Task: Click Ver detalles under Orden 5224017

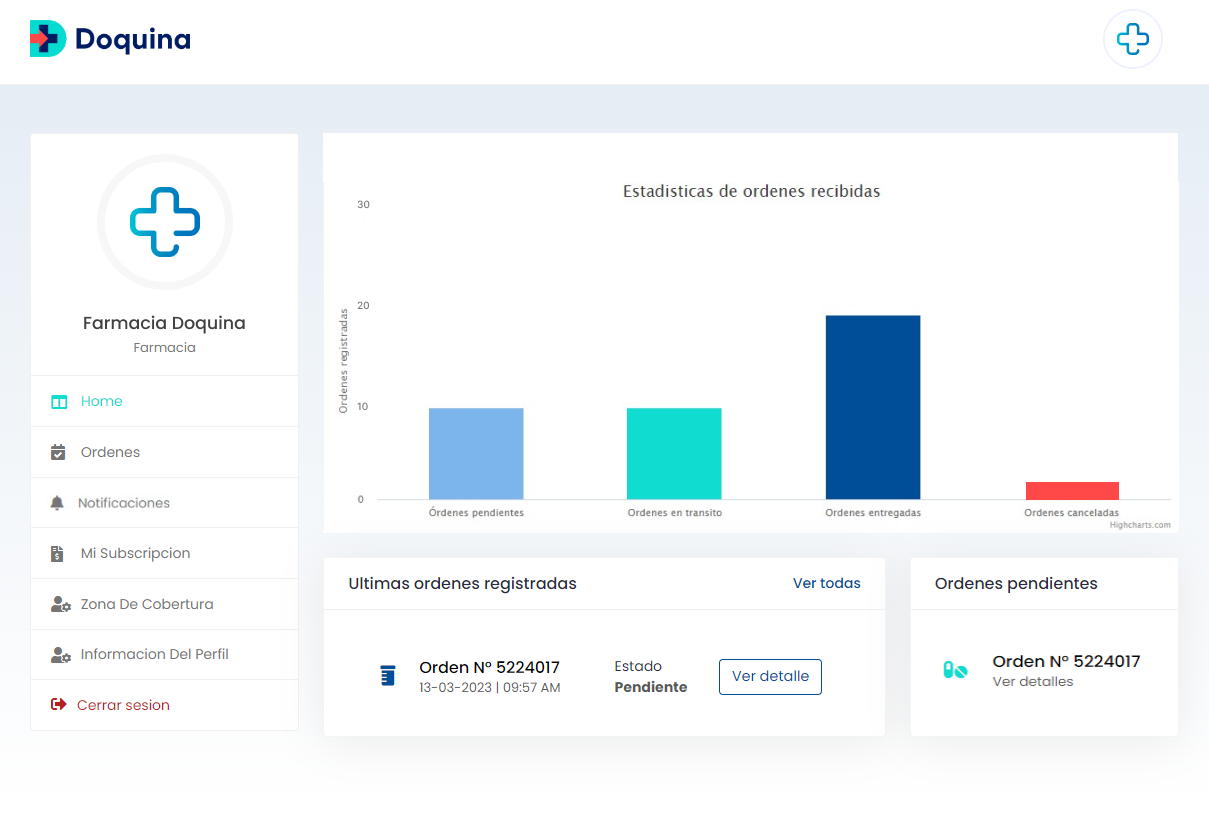Action: pos(1033,681)
